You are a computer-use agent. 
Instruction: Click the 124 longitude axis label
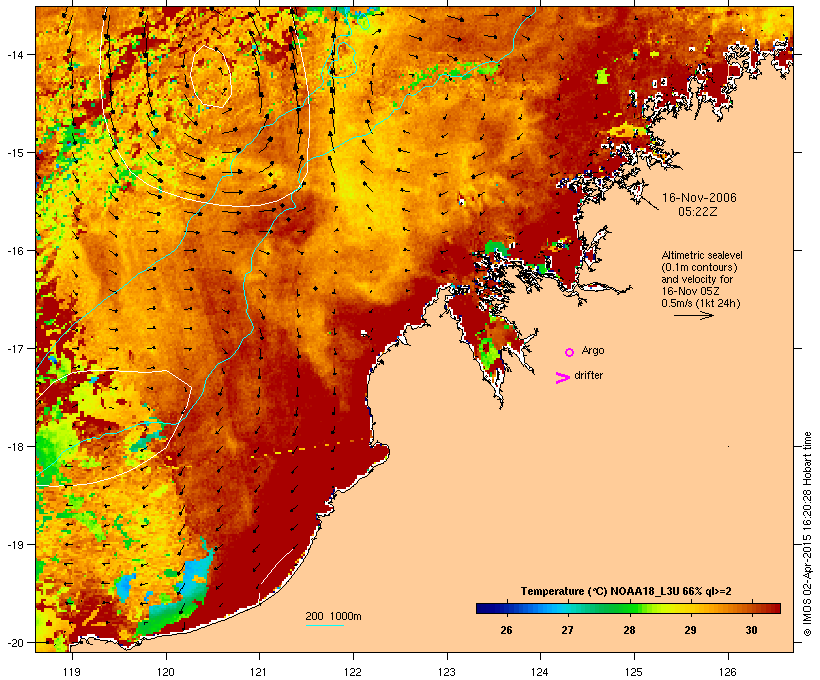[x=540, y=672]
